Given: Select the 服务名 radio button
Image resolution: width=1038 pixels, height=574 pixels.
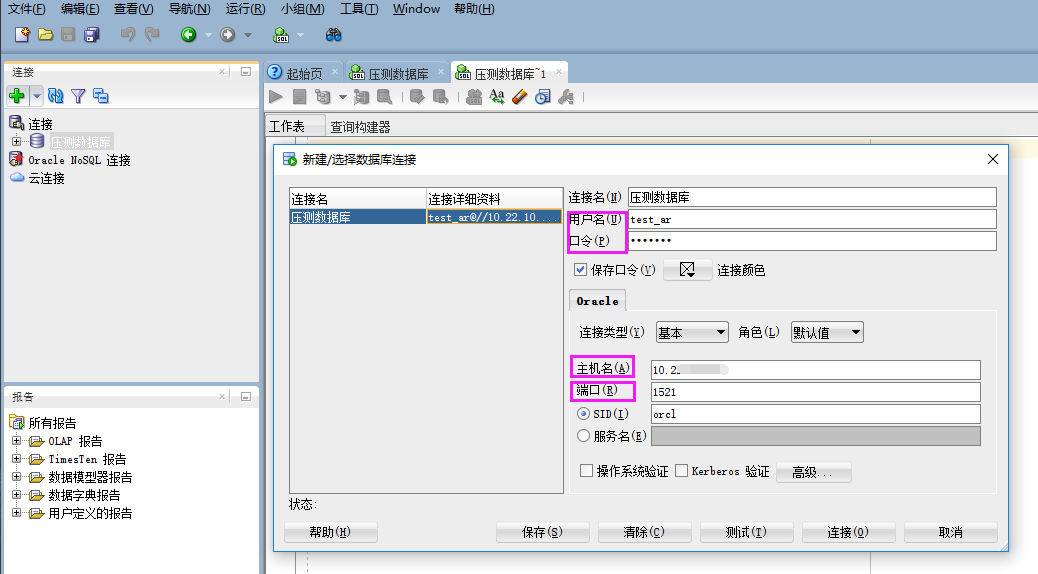Looking at the screenshot, I should (584, 436).
